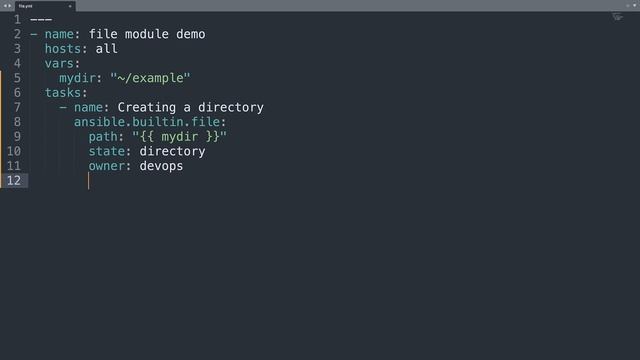Viewport: 640px width, 360px height.
Task: Click the 'hosts' key on line 3
Action: pos(63,49)
